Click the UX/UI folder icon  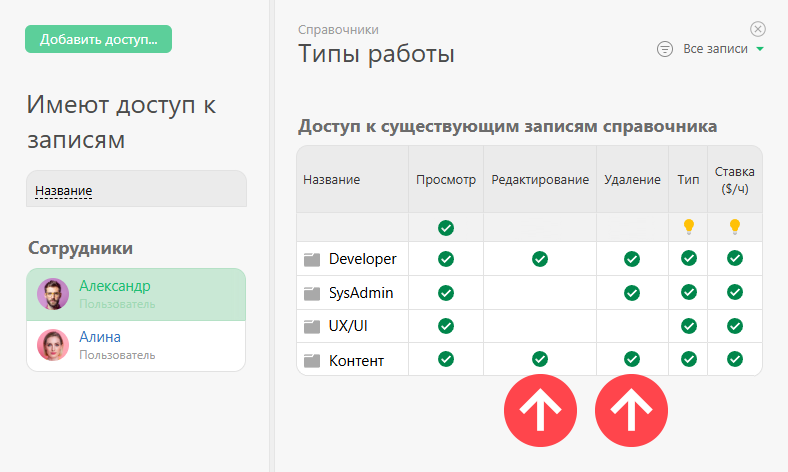pyautogui.click(x=312, y=327)
